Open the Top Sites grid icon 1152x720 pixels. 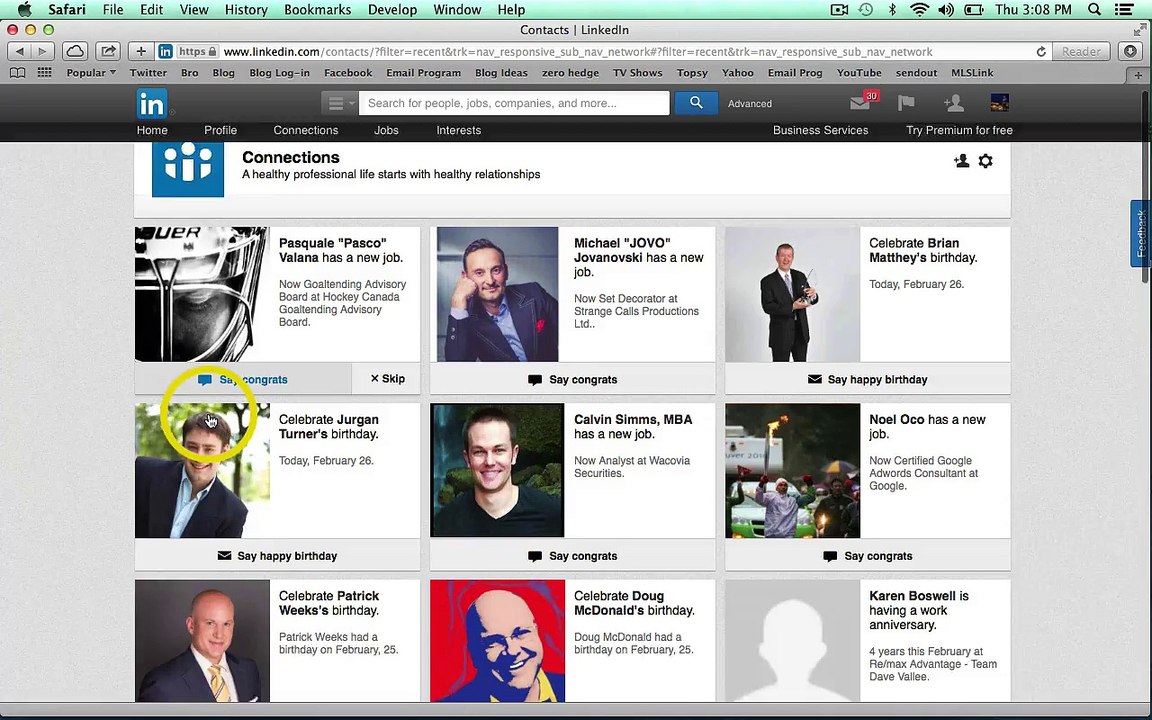coord(45,73)
